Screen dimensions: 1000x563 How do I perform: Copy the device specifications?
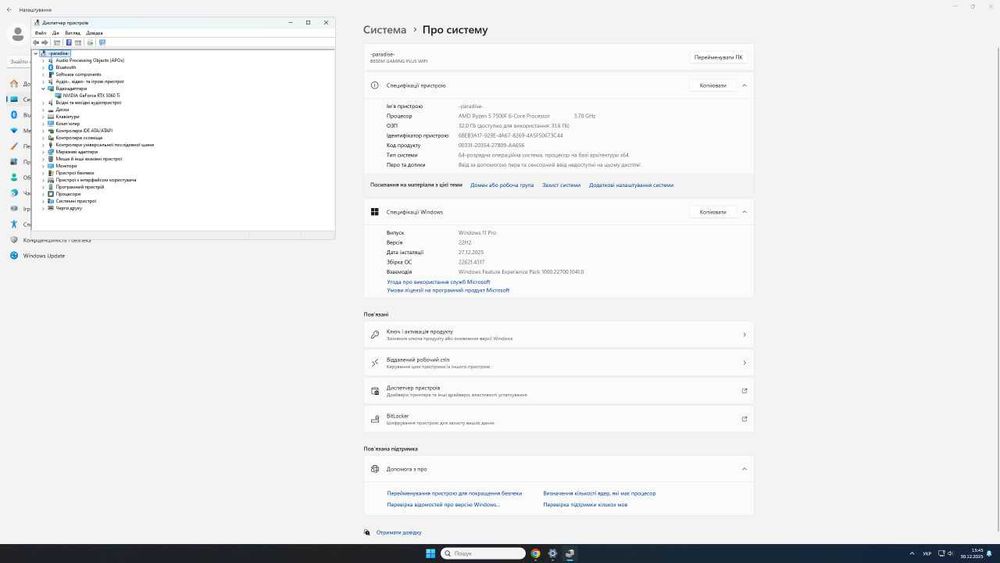[712, 85]
